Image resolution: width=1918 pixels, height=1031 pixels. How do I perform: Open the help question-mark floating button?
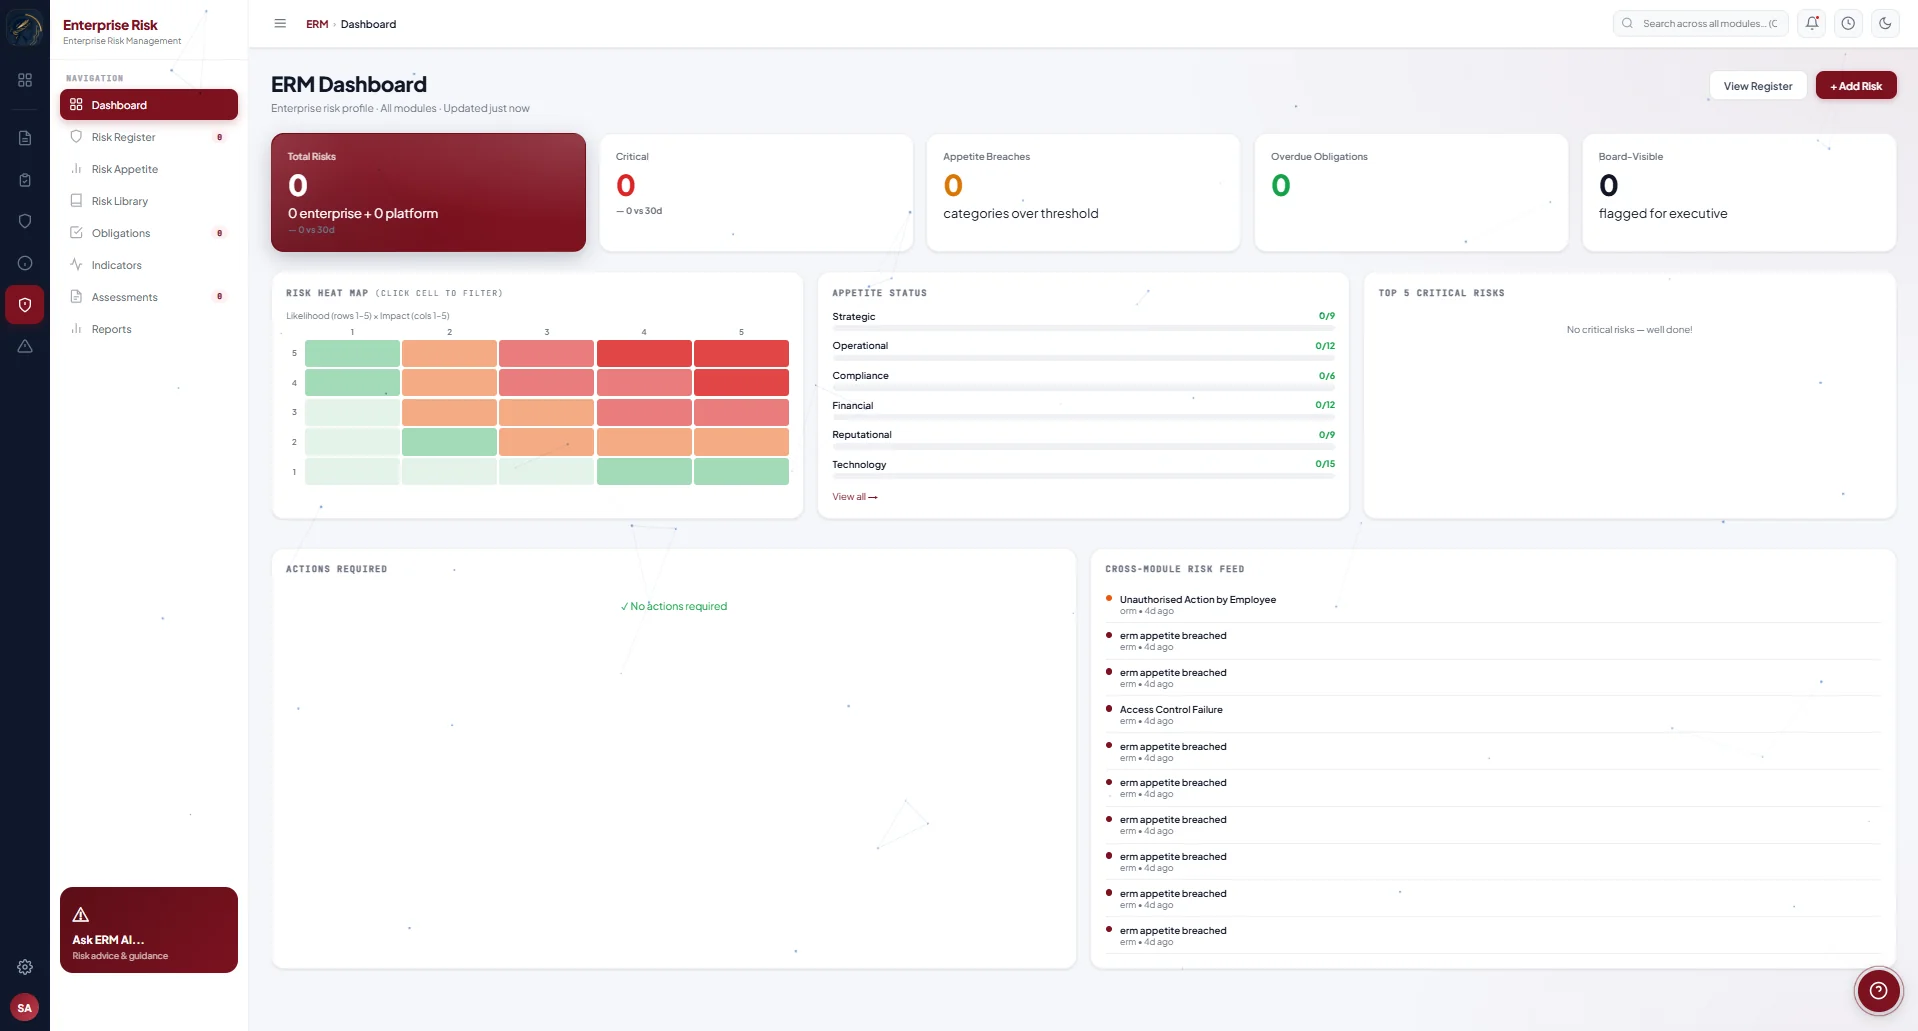1878,990
